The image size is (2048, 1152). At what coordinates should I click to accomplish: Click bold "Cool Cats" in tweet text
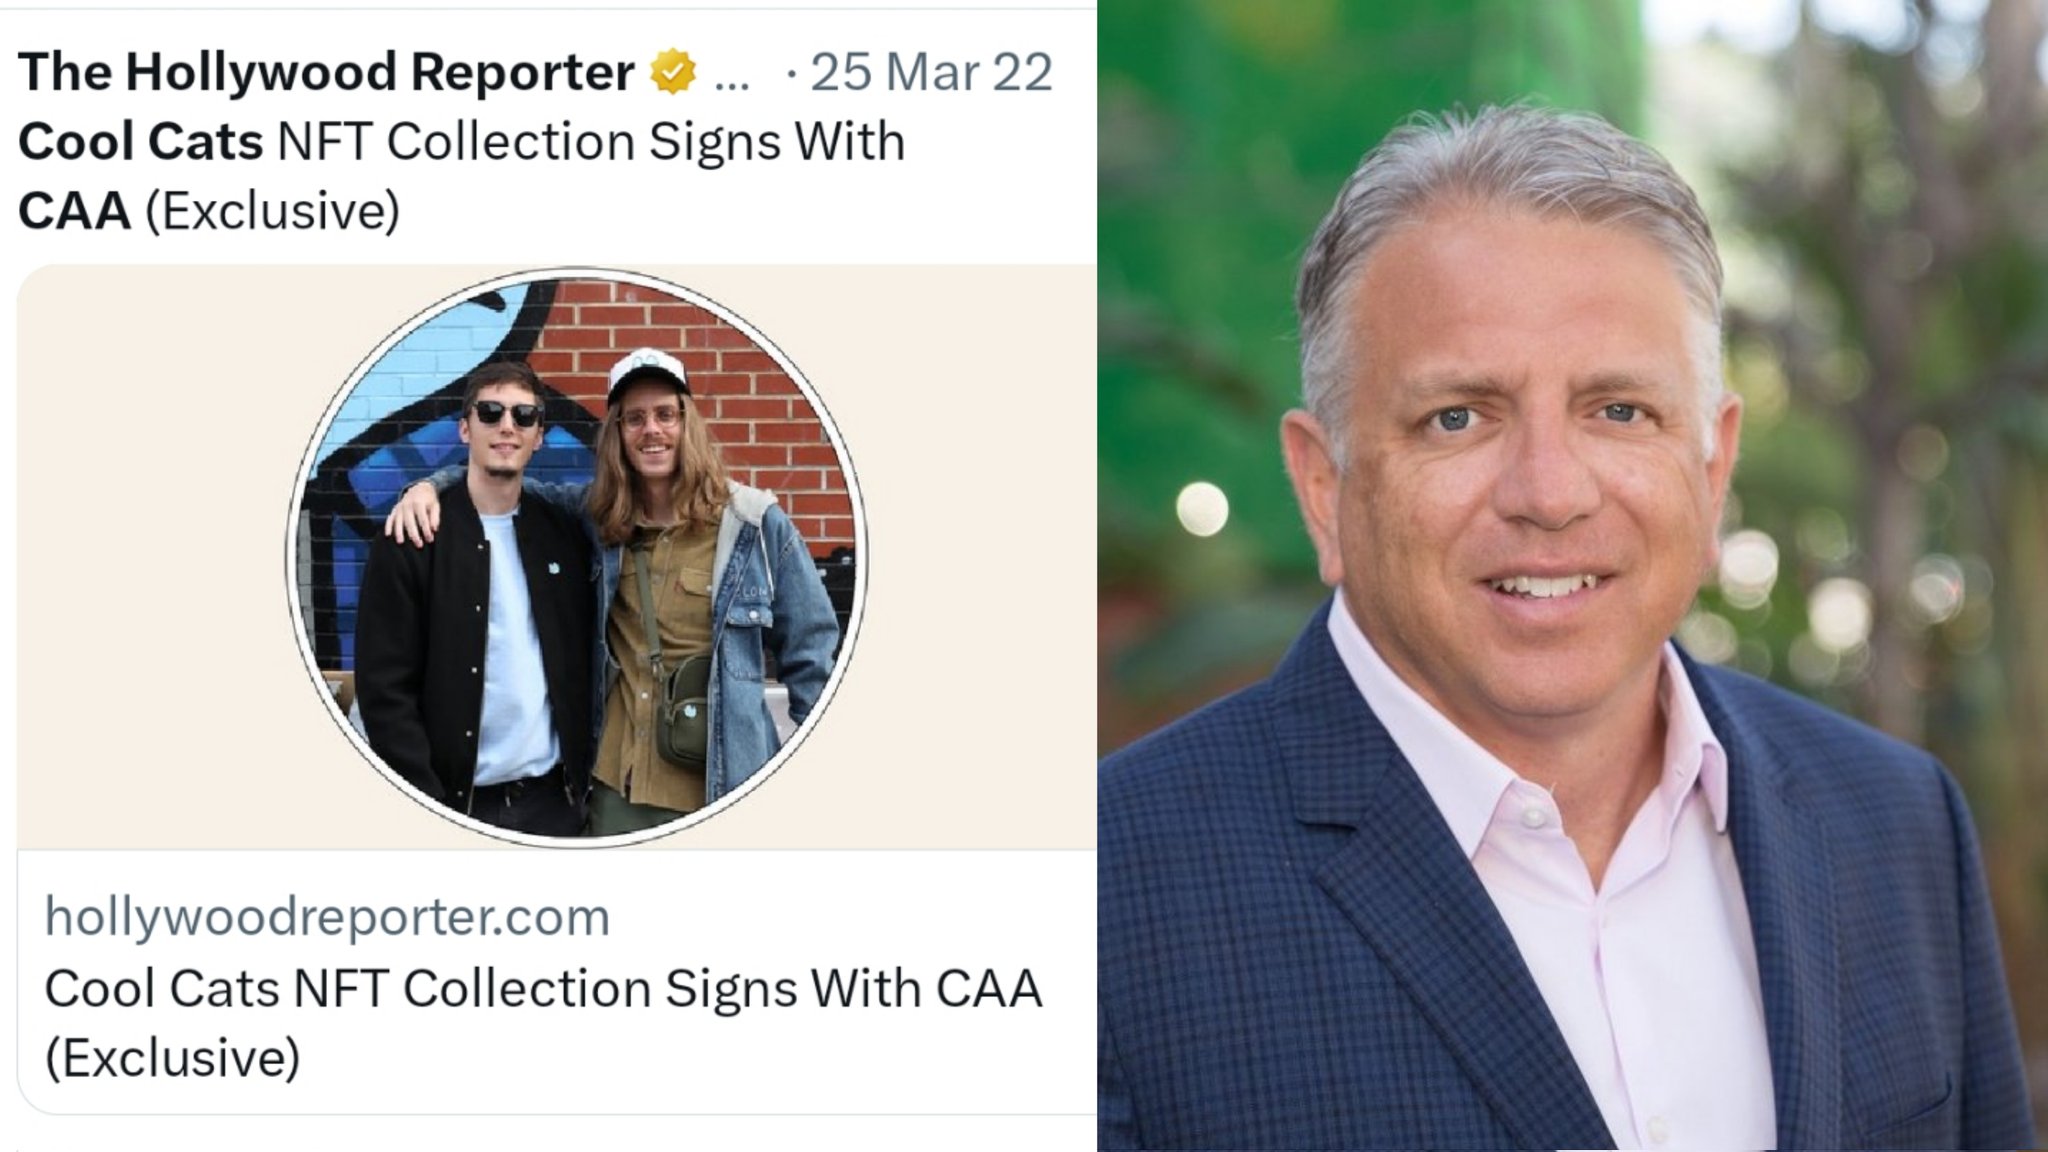point(141,141)
